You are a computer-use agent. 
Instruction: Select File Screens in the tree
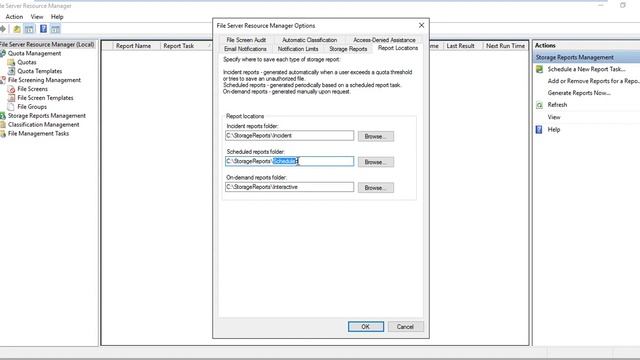(x=33, y=89)
